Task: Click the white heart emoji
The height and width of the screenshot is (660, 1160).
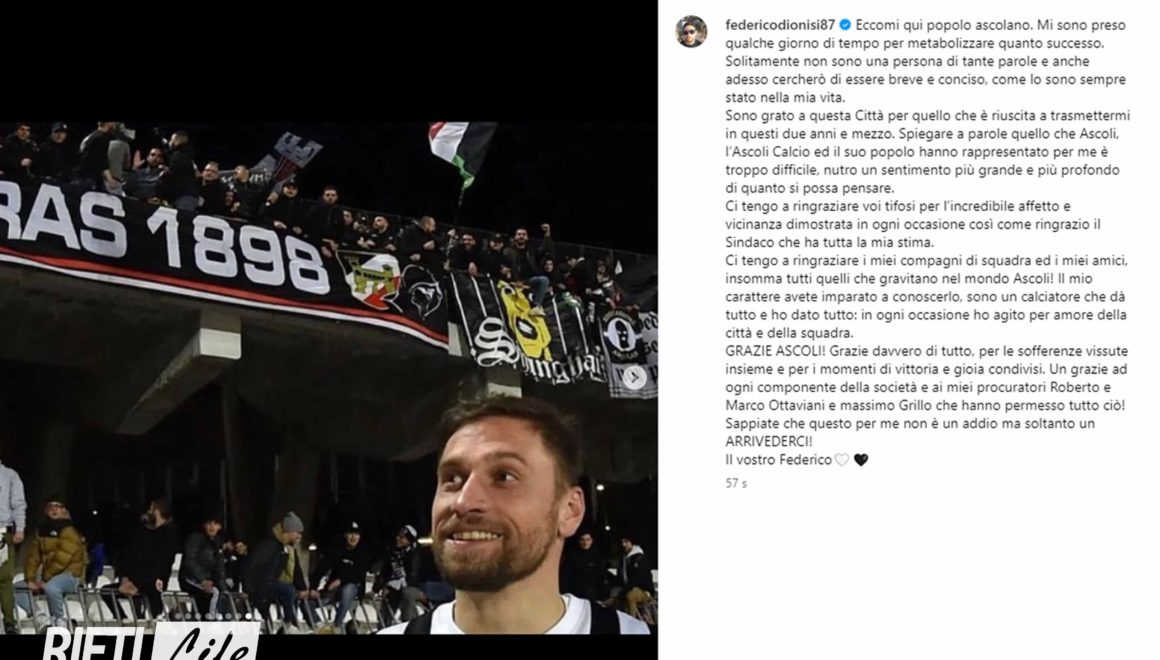Action: coord(841,460)
